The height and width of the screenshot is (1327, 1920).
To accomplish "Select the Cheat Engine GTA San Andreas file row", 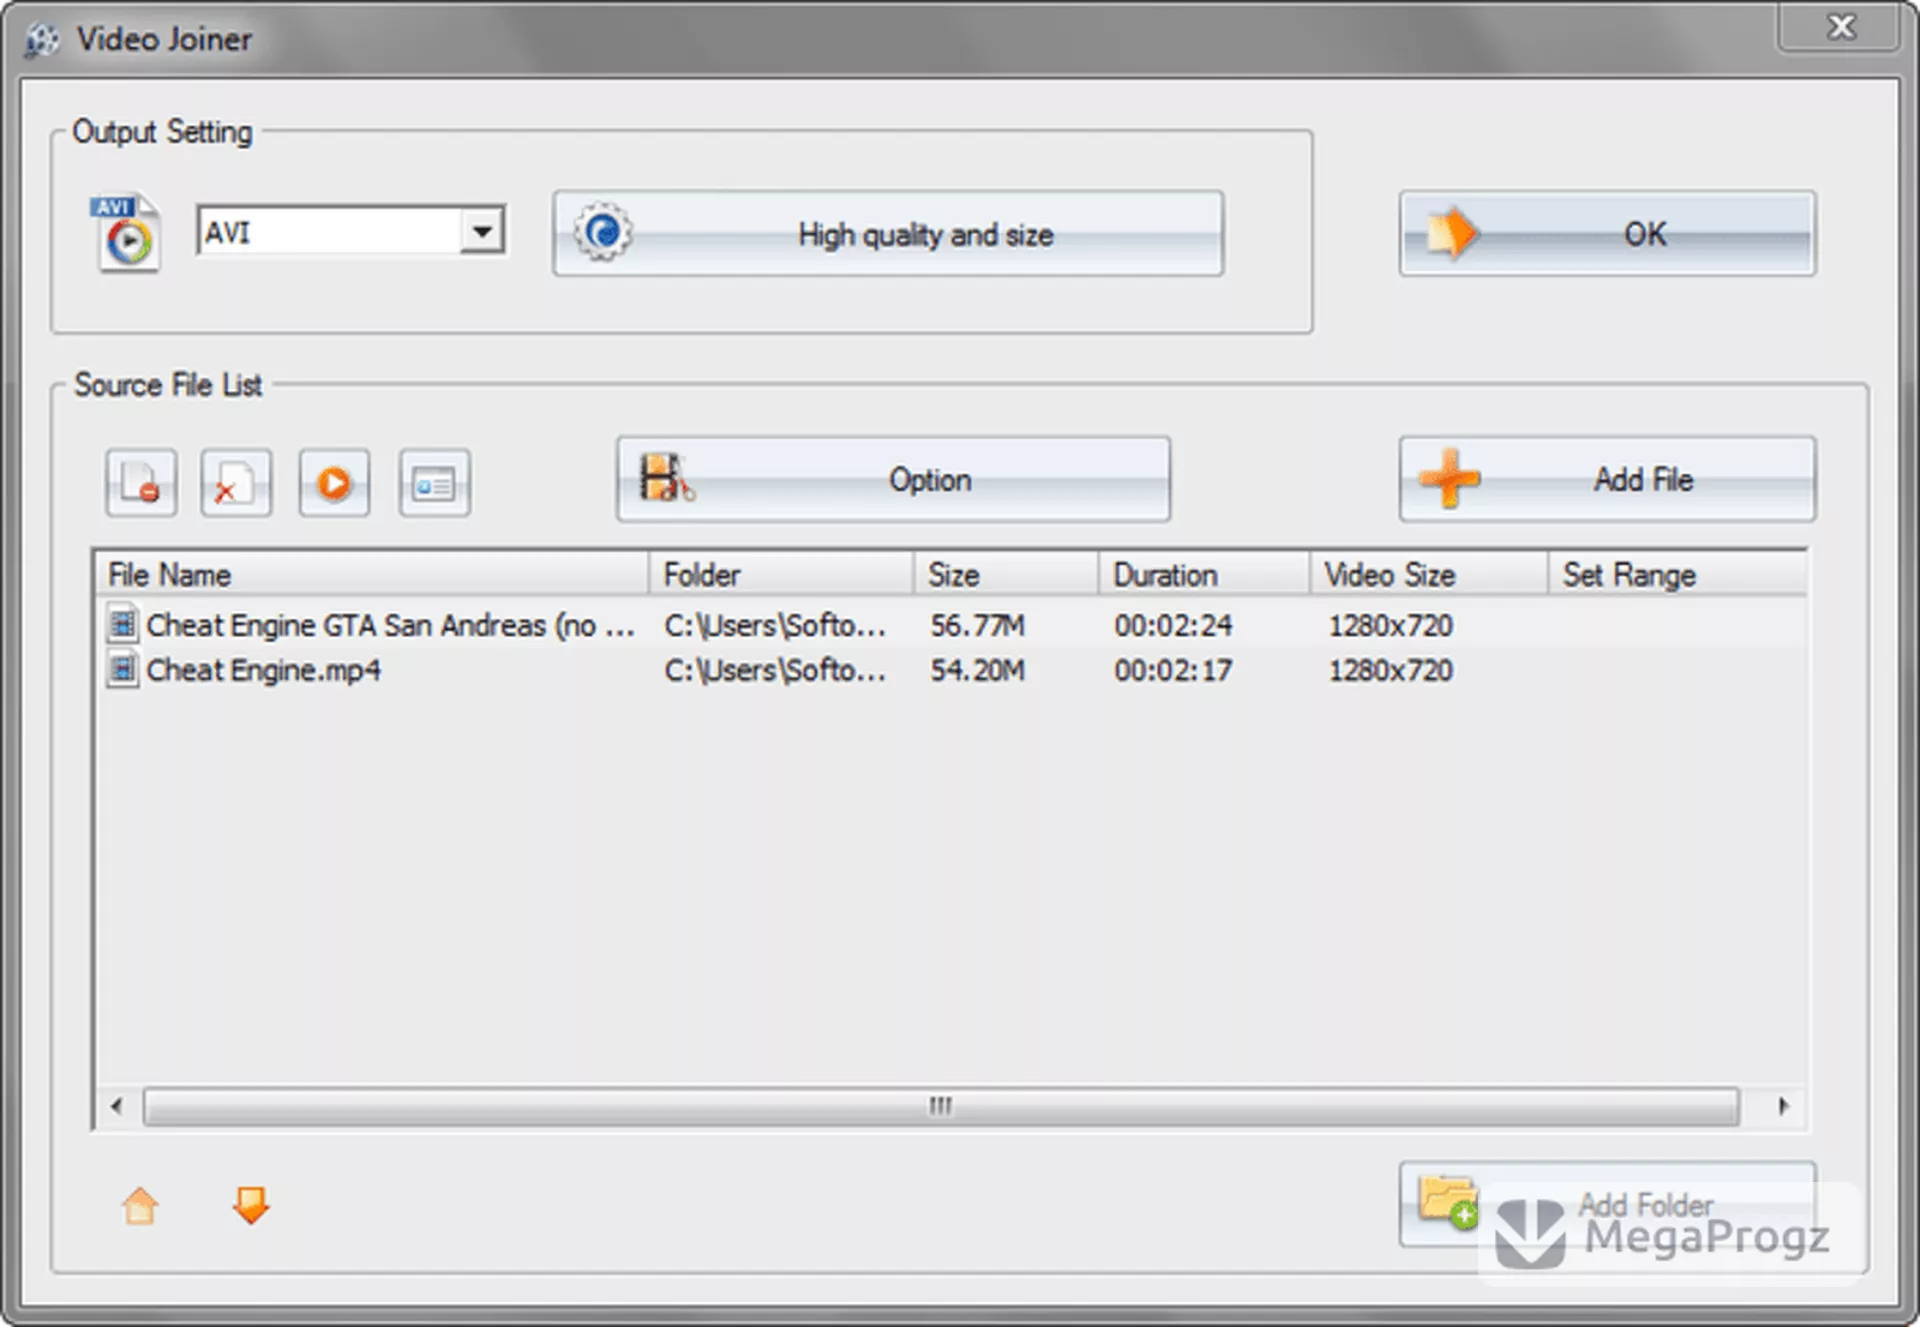I will point(951,625).
